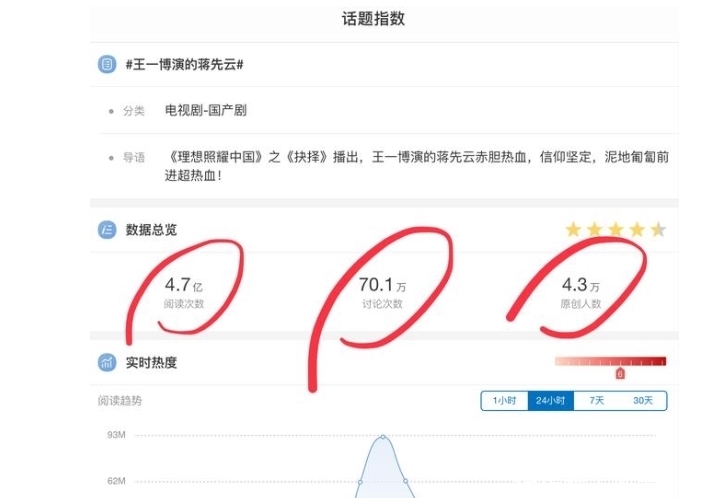The image size is (717, 498).
Task: Click the 4.7亿 read count value
Action: (183, 285)
